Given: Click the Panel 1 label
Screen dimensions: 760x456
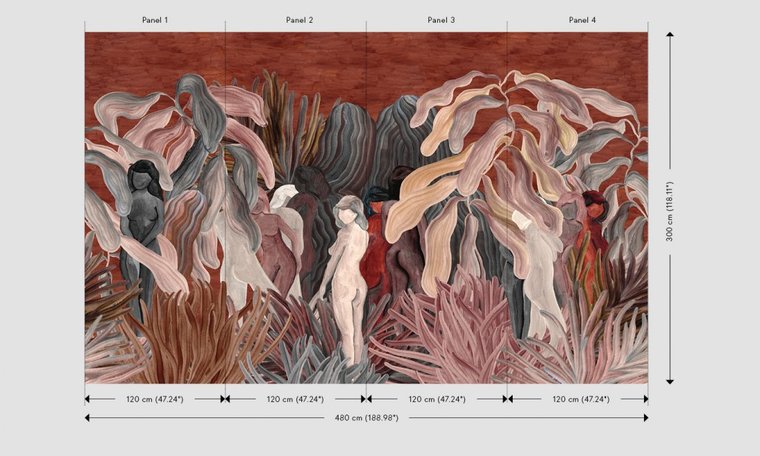Looking at the screenshot, I should pos(154,20).
